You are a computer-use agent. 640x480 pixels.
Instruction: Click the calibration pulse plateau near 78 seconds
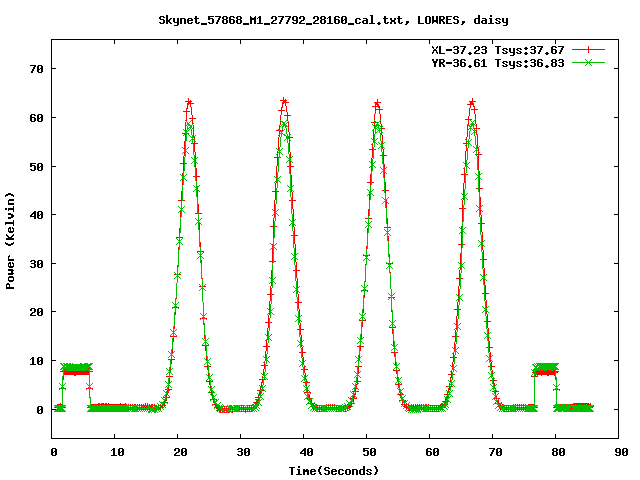coord(545,369)
